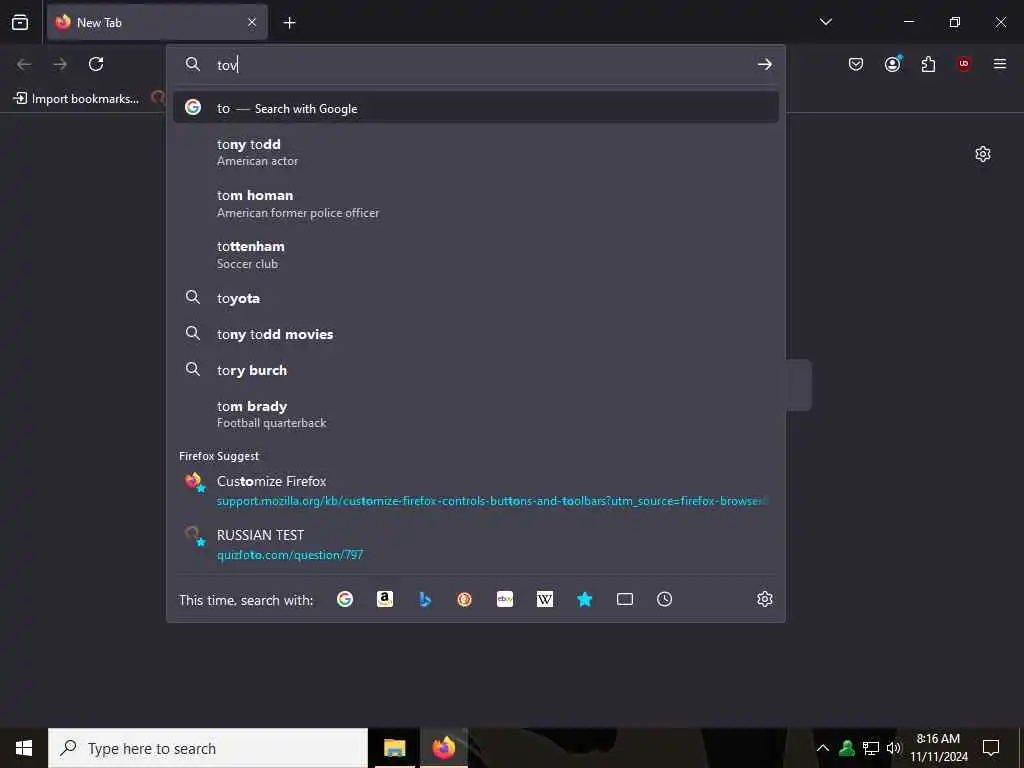Screen dimensions: 1024x768
Task: Open the RUSSIAN TEST bookmark suggestion
Action: 475,544
